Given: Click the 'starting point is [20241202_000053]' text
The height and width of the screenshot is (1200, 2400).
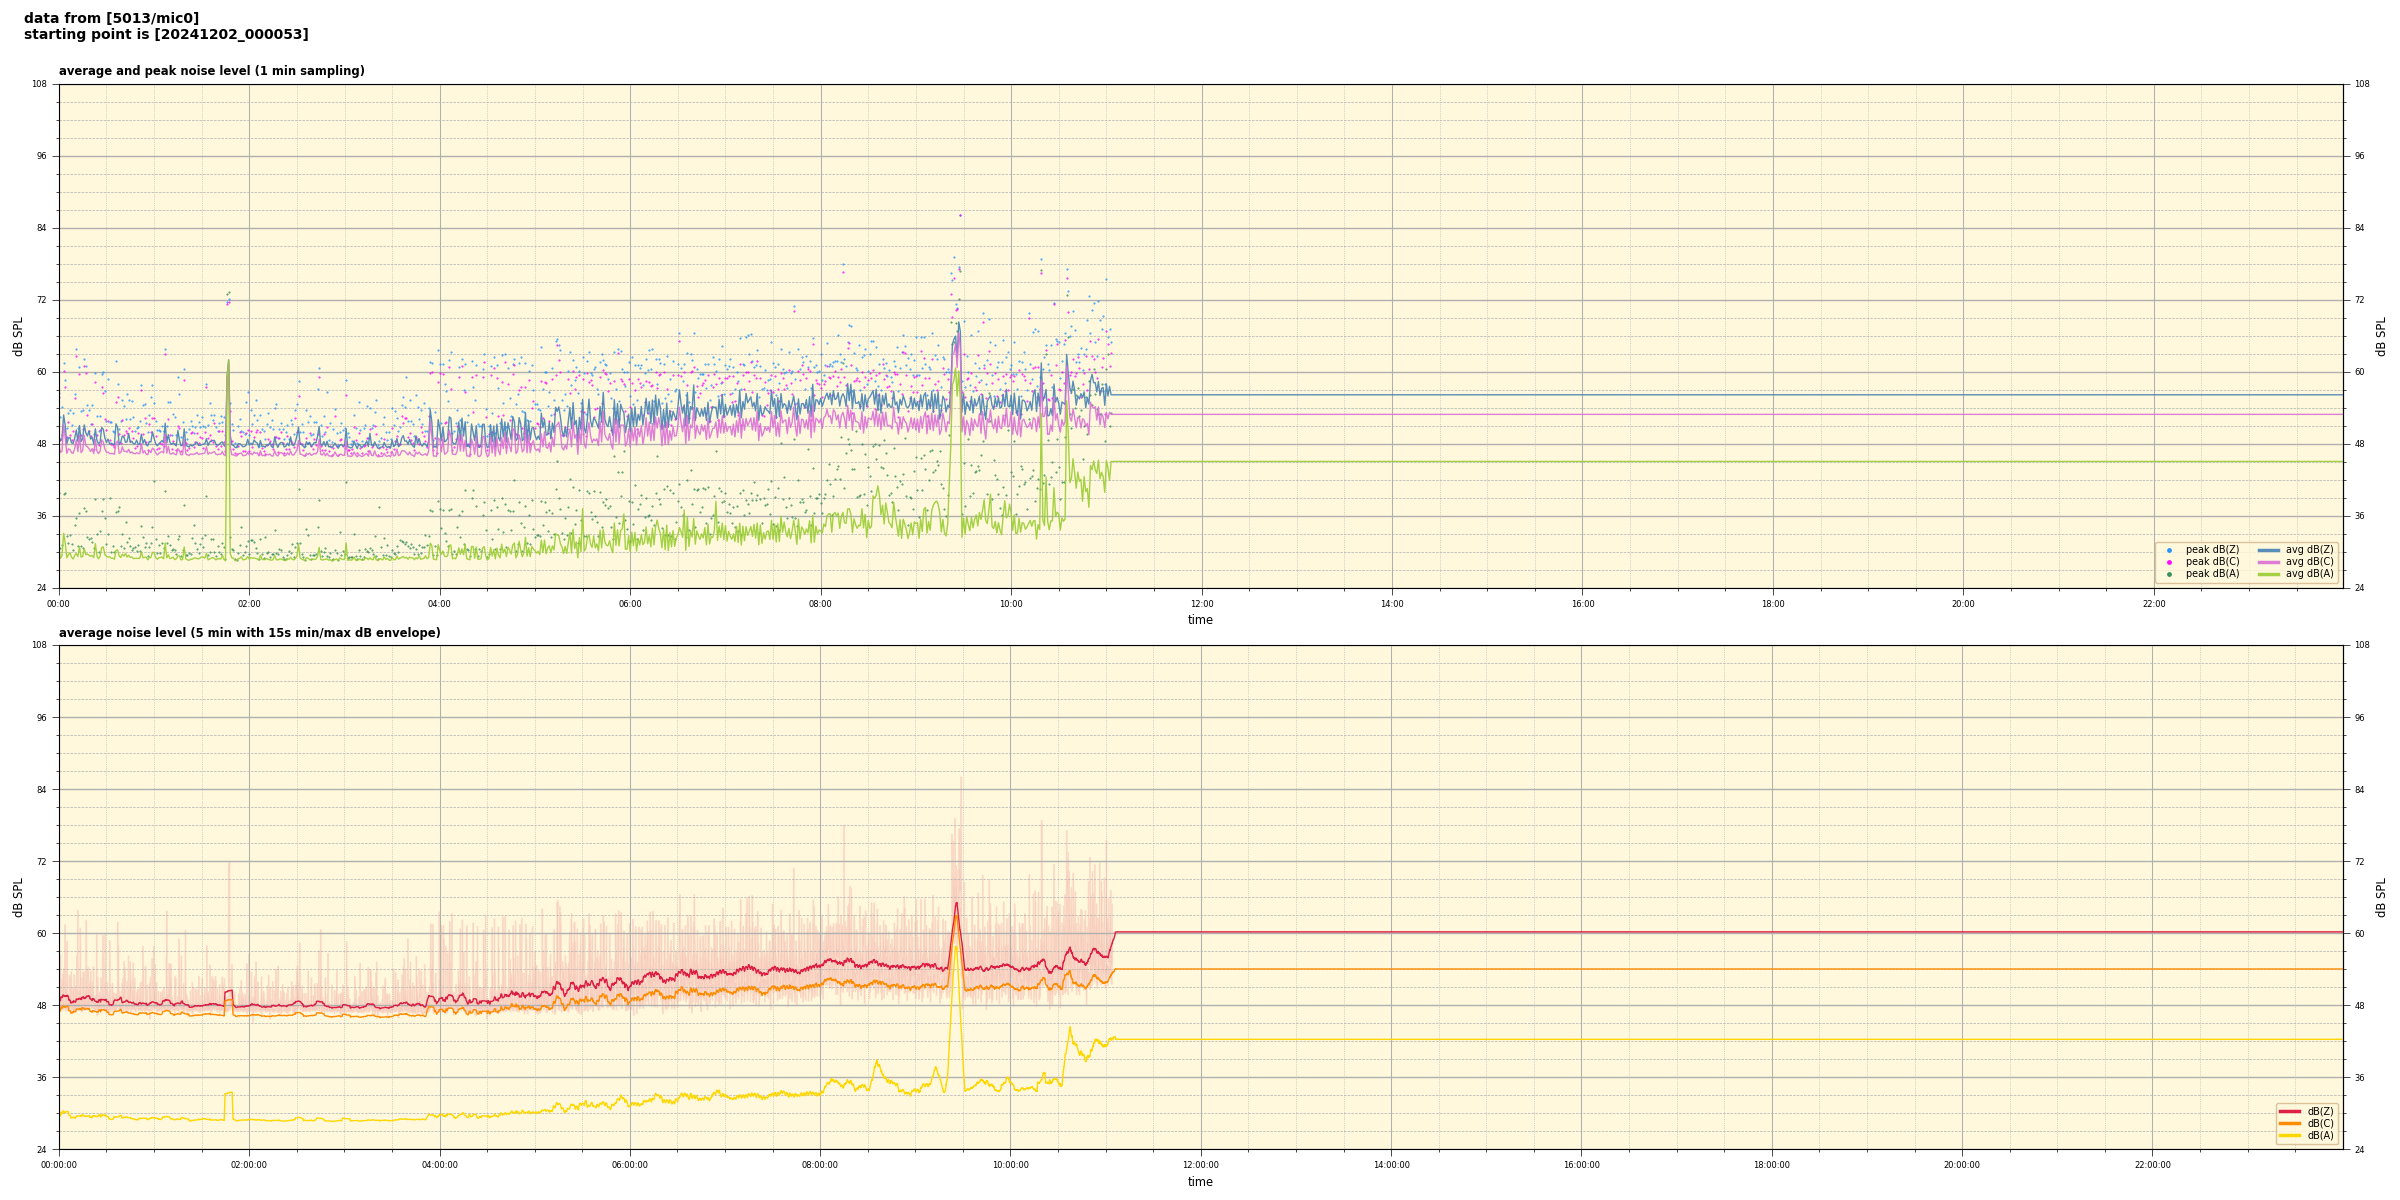Looking at the screenshot, I should [166, 35].
